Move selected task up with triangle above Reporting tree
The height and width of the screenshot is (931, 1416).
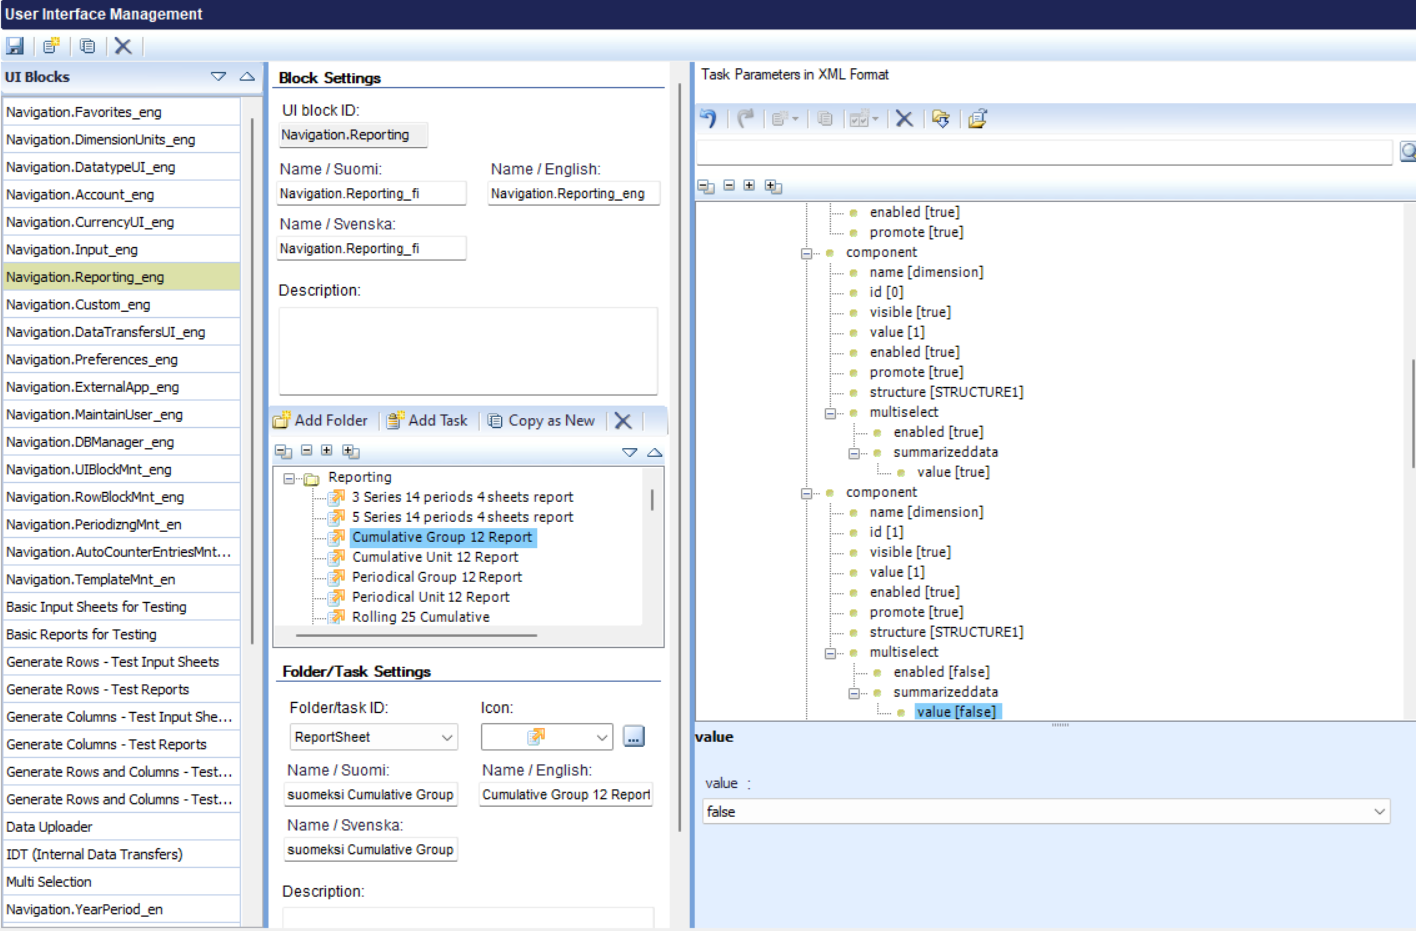tap(655, 452)
